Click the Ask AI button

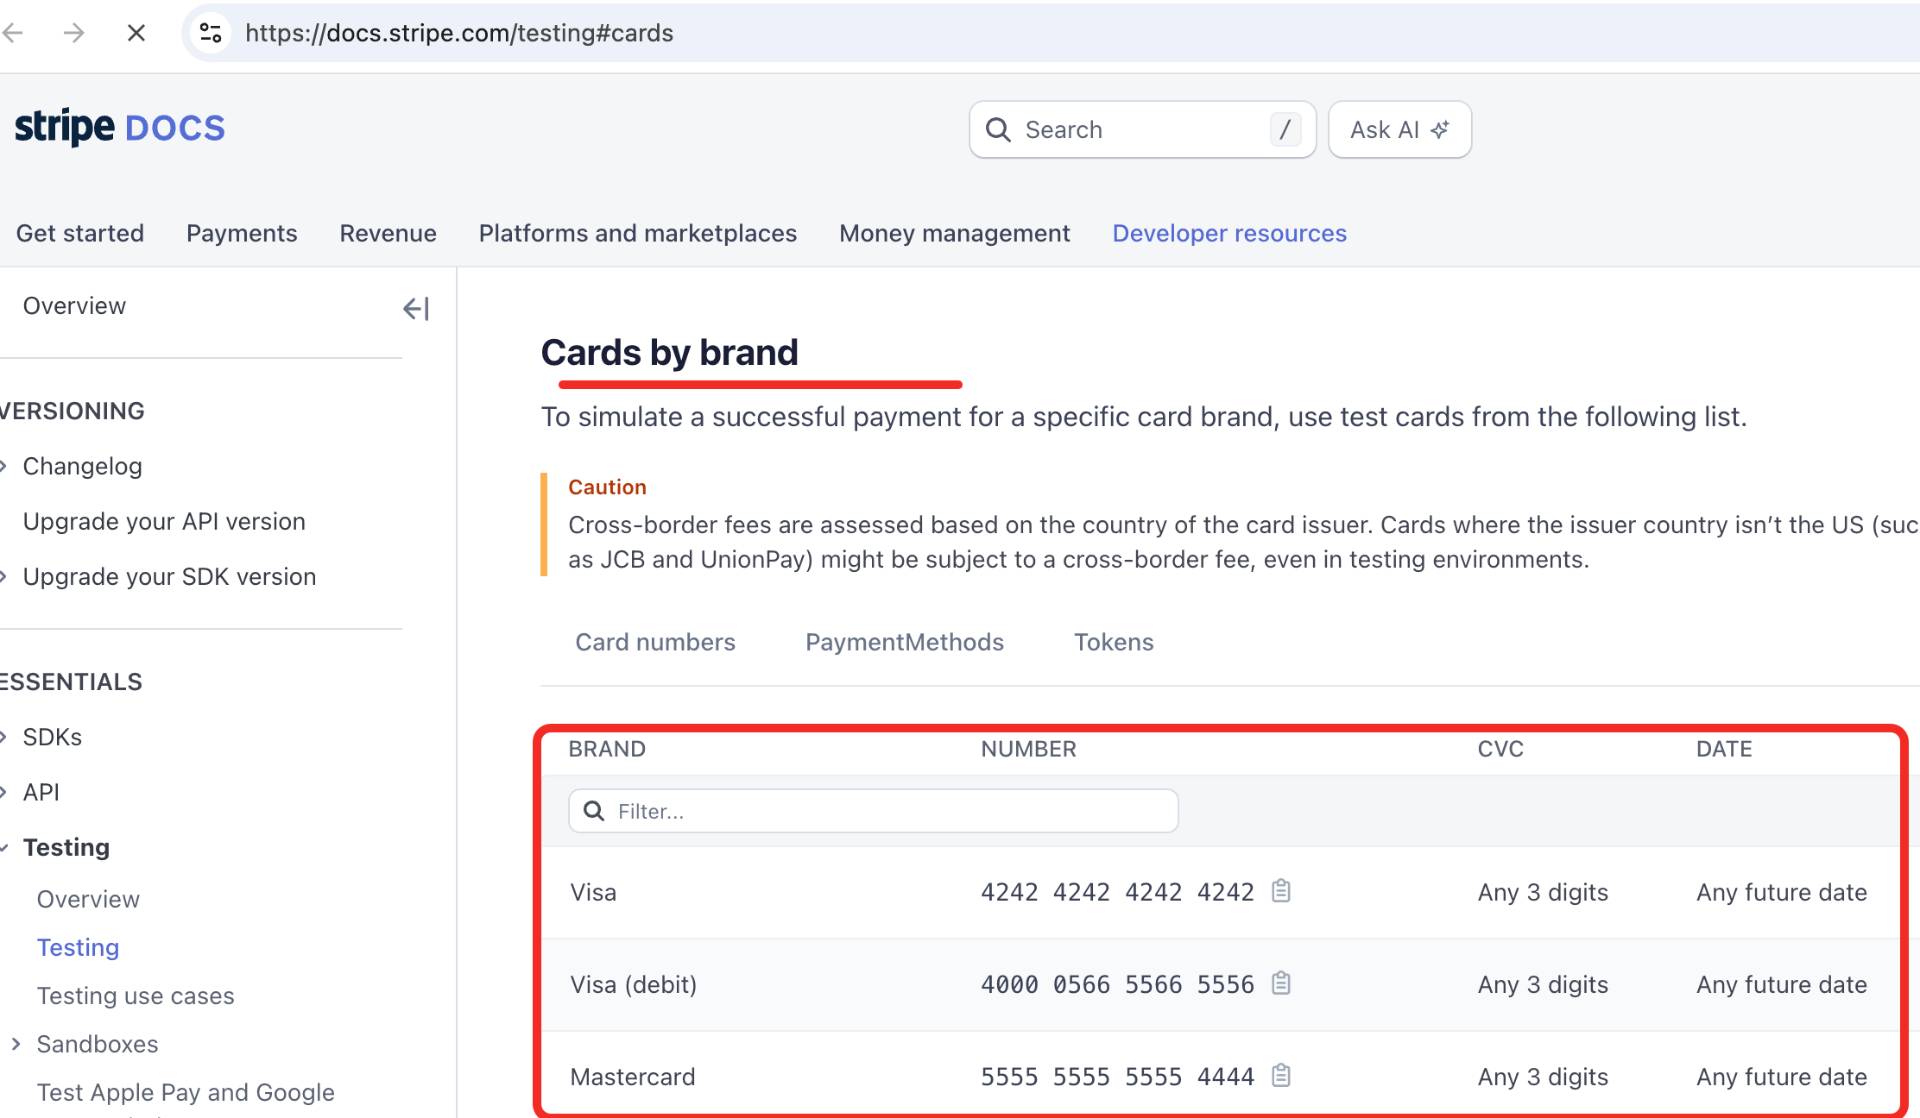tap(1398, 130)
